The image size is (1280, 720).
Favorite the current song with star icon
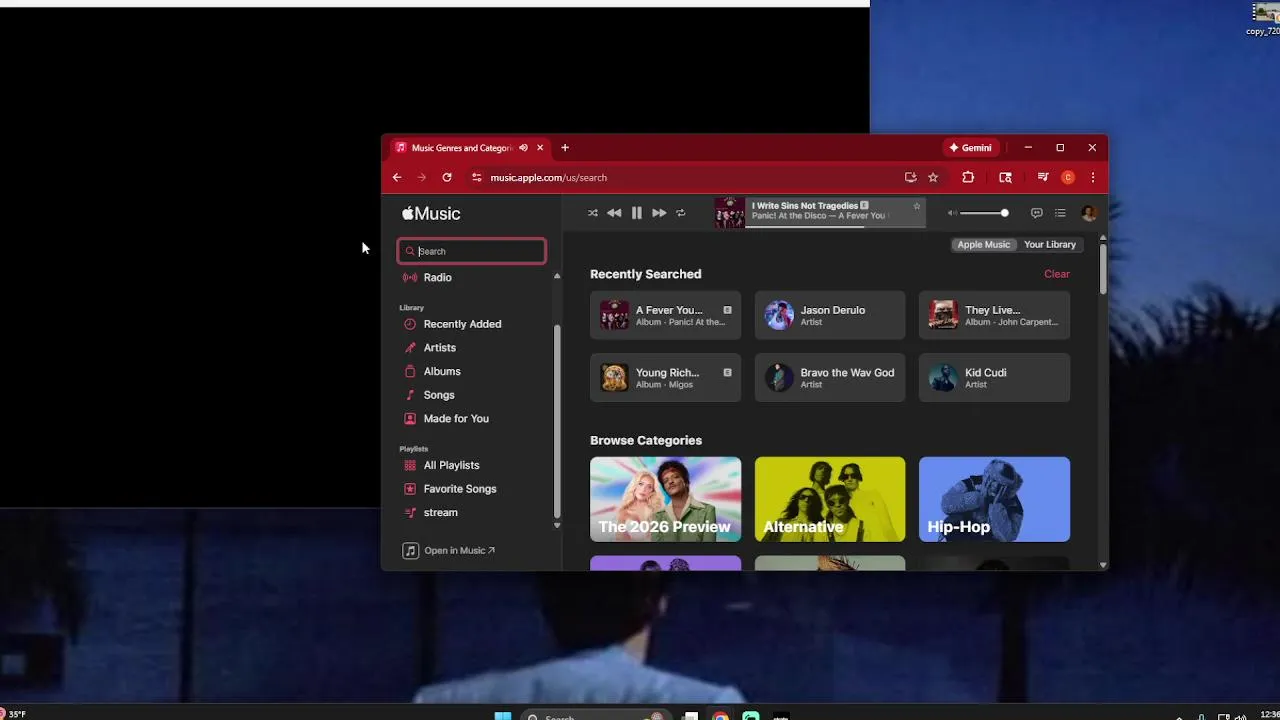916,206
